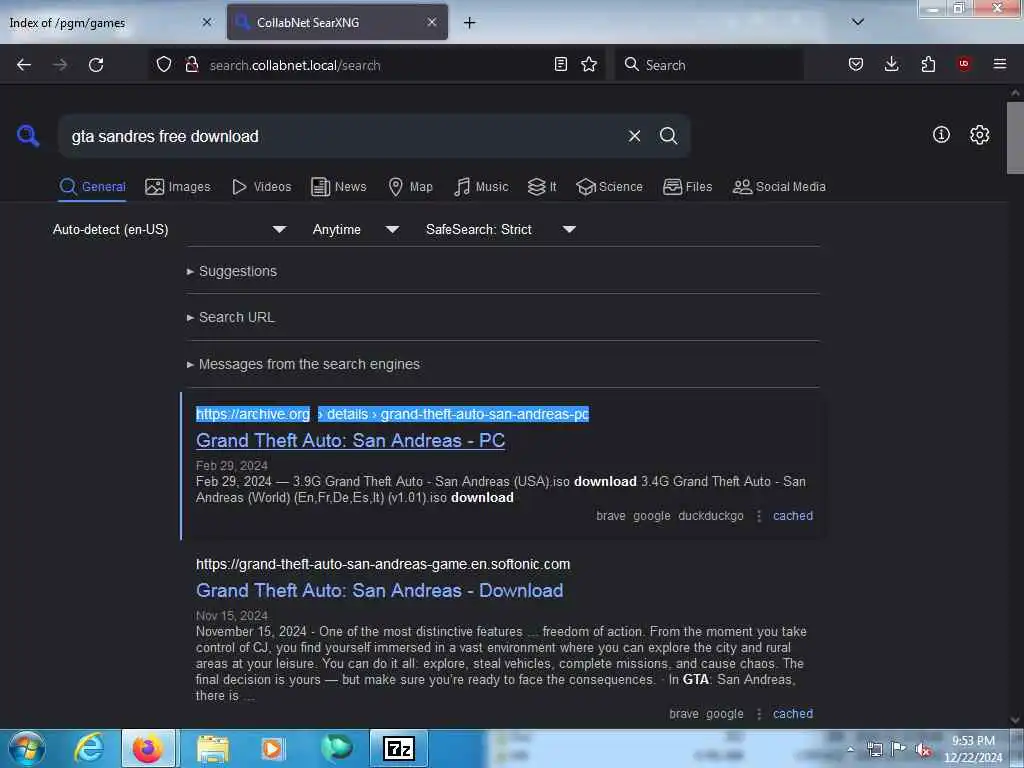Open the Windows Start menu
The height and width of the screenshot is (768, 1024).
click(27, 748)
